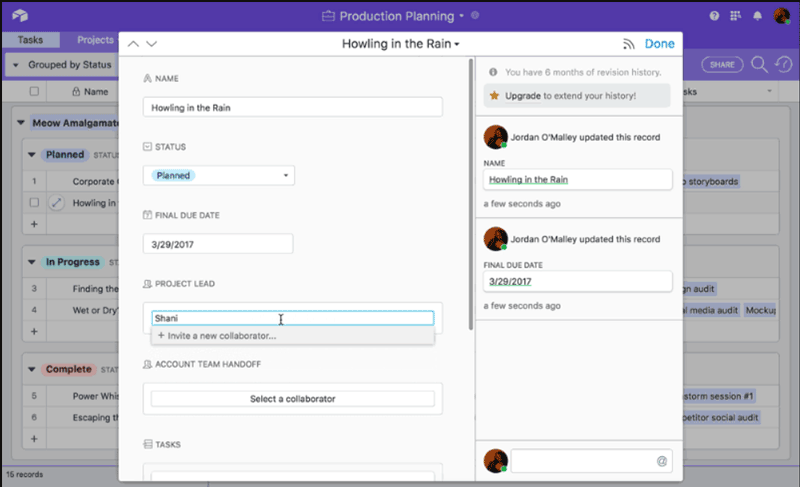Viewport: 800px width, 487px height.
Task: Go to previous record with up chevron
Action: tap(133, 44)
